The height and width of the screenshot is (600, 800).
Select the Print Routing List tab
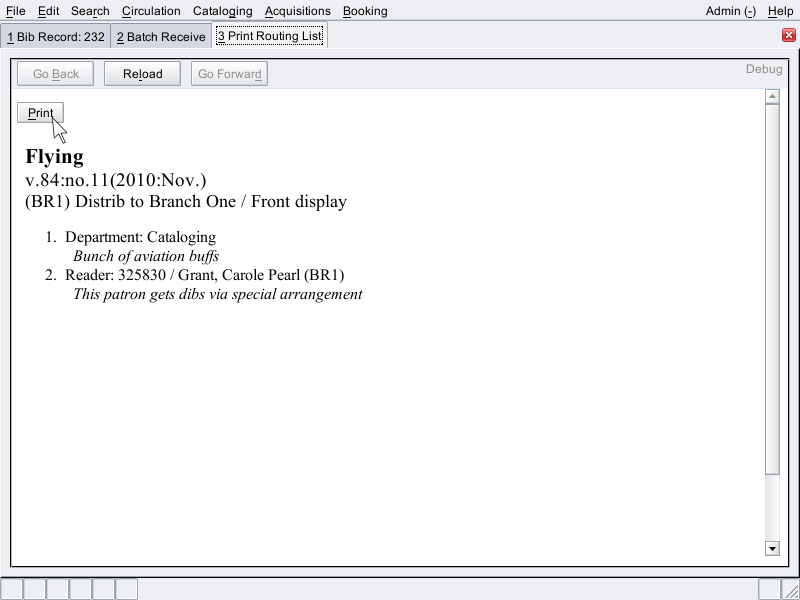268,34
